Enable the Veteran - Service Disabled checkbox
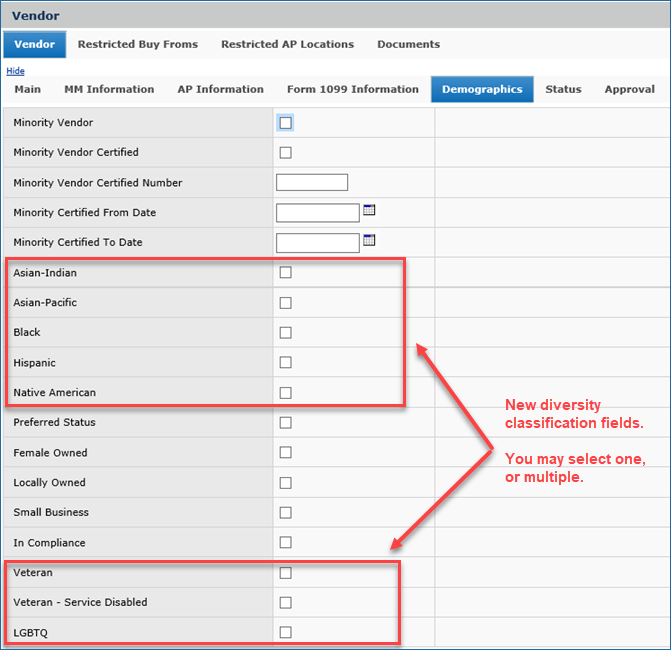The width and height of the screenshot is (671, 650). pos(286,602)
